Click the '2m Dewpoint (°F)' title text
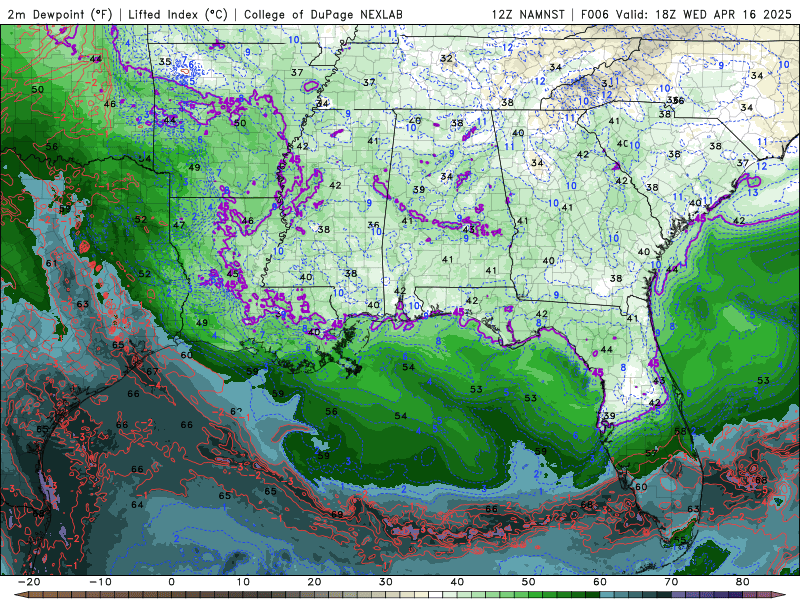Screen dimensions: 800x600 (59, 14)
